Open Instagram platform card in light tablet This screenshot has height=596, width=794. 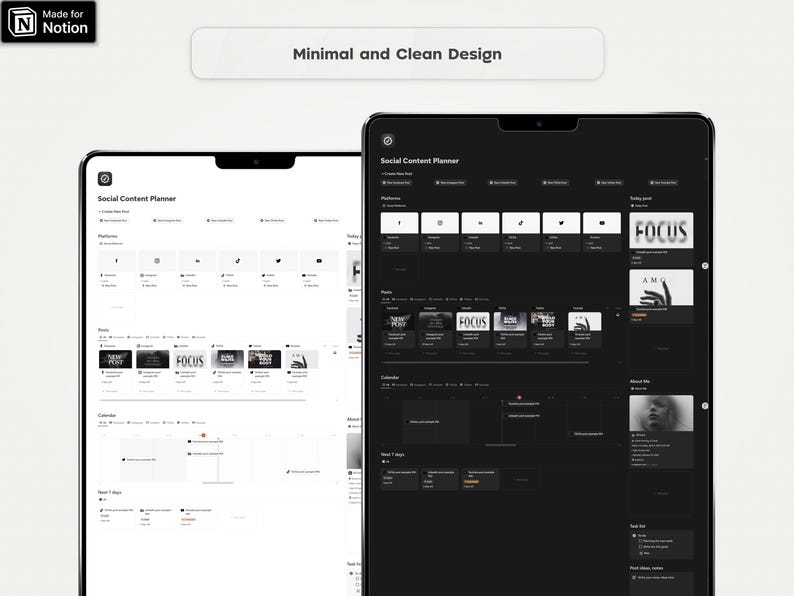pyautogui.click(x=157, y=270)
